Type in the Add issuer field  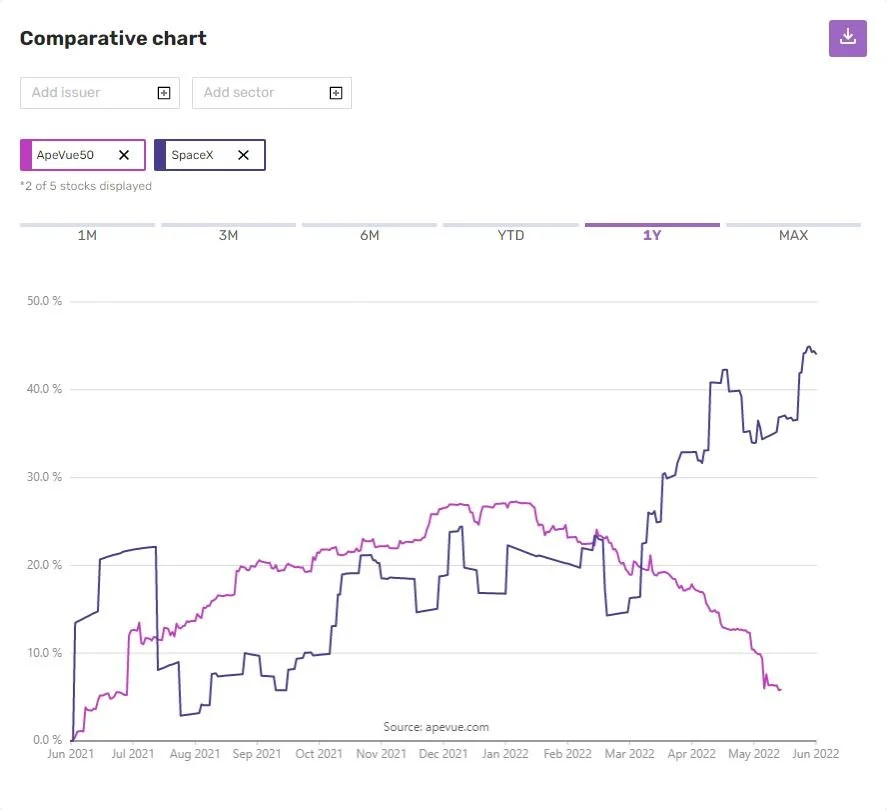(90, 93)
